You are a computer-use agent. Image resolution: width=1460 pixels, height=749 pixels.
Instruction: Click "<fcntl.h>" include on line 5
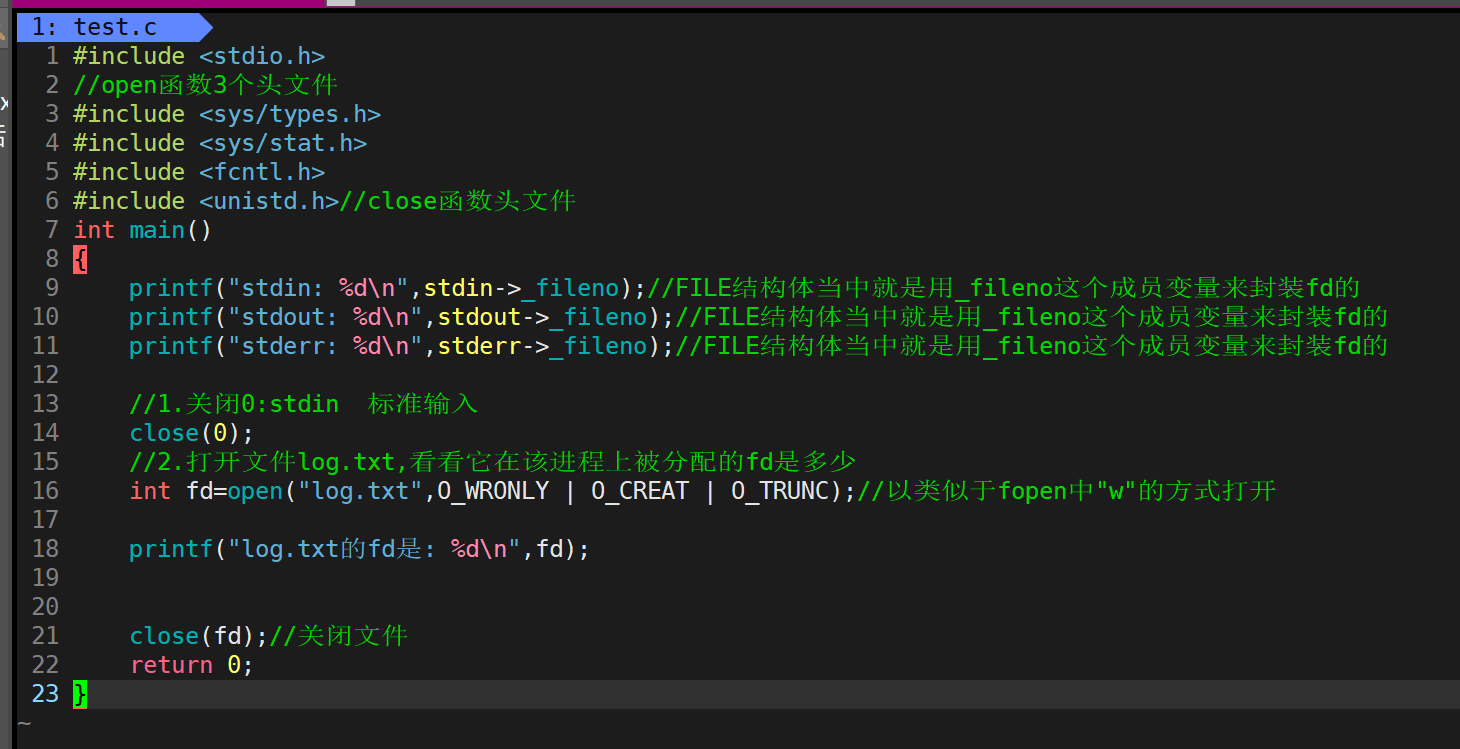(262, 172)
